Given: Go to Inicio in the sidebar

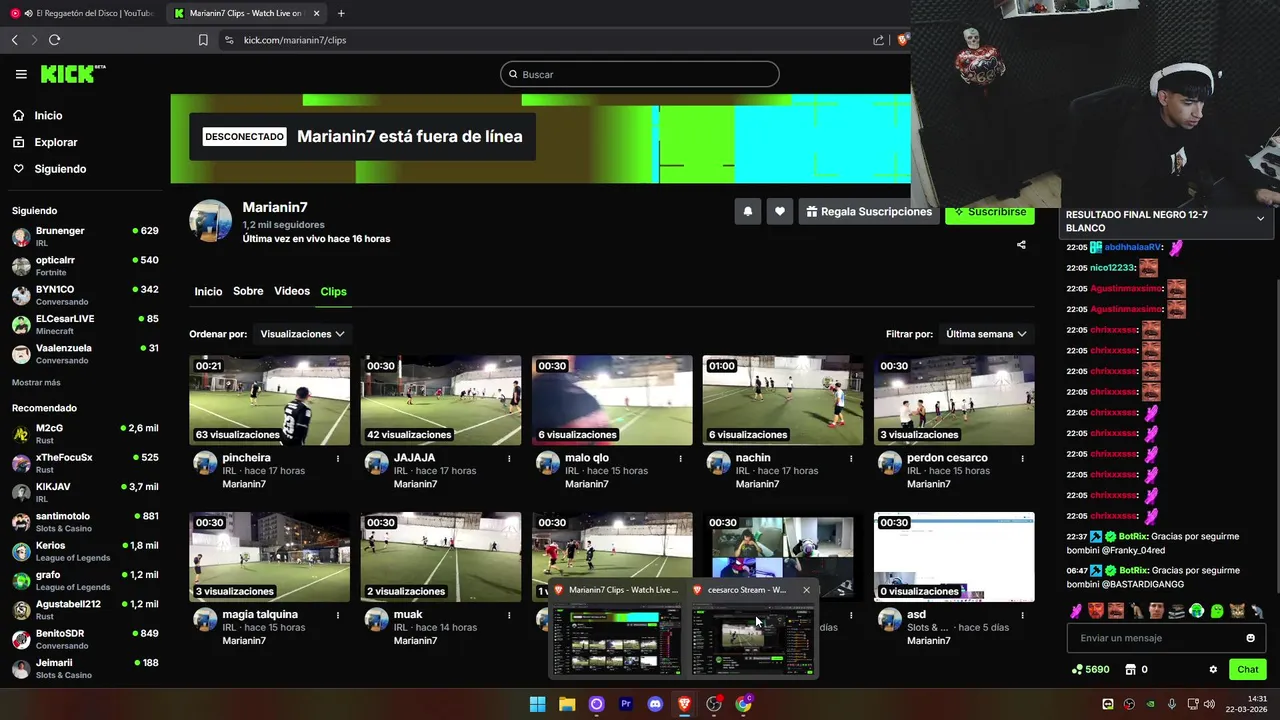Looking at the screenshot, I should pyautogui.click(x=48, y=116).
